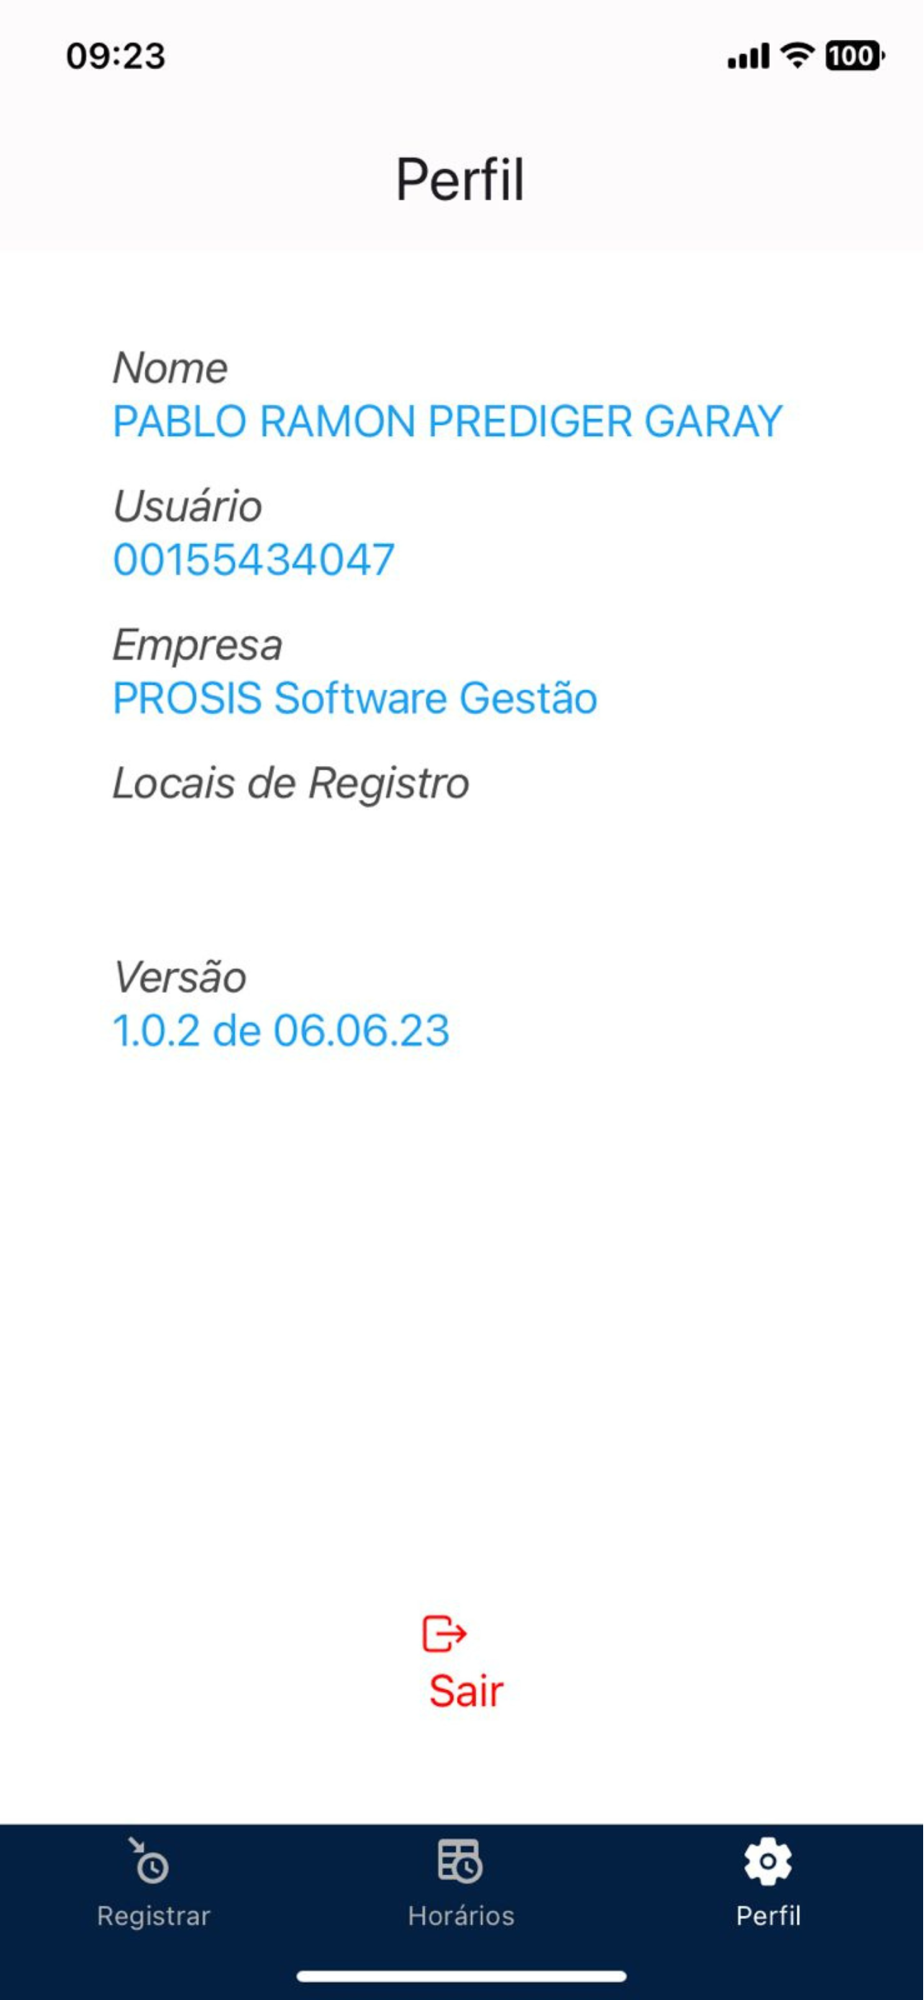This screenshot has height=2000, width=924.
Task: Select the Perfil gear icon
Action: click(x=768, y=1861)
